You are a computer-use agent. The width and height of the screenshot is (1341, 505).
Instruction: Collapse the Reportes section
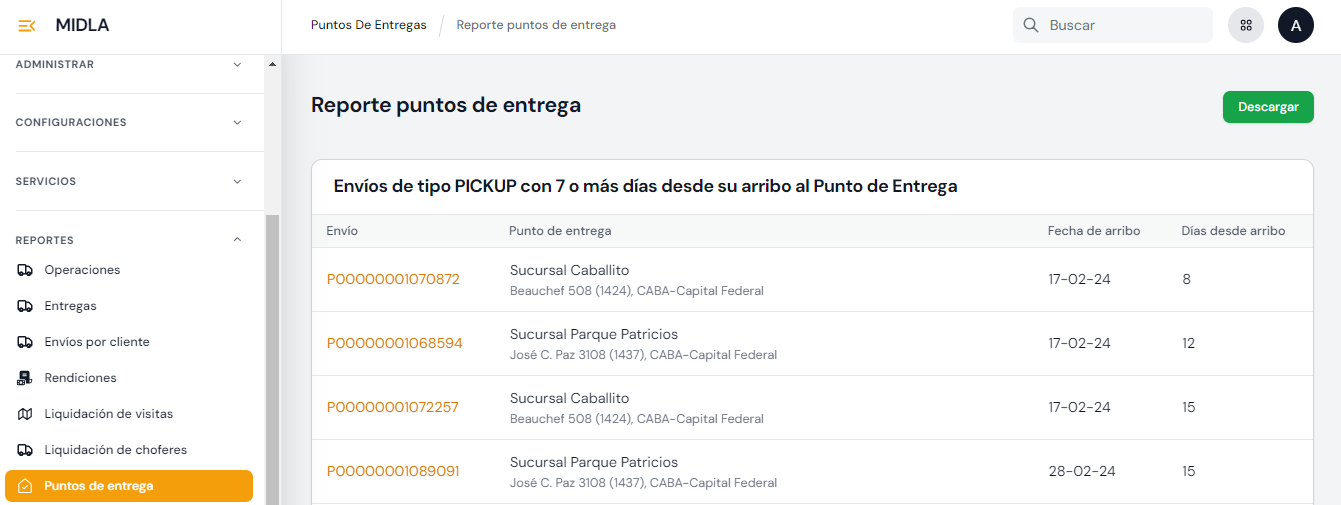237,240
